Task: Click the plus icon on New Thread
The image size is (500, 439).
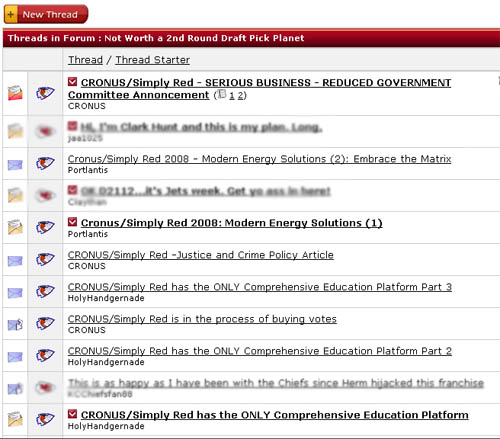Action: (x=11, y=15)
